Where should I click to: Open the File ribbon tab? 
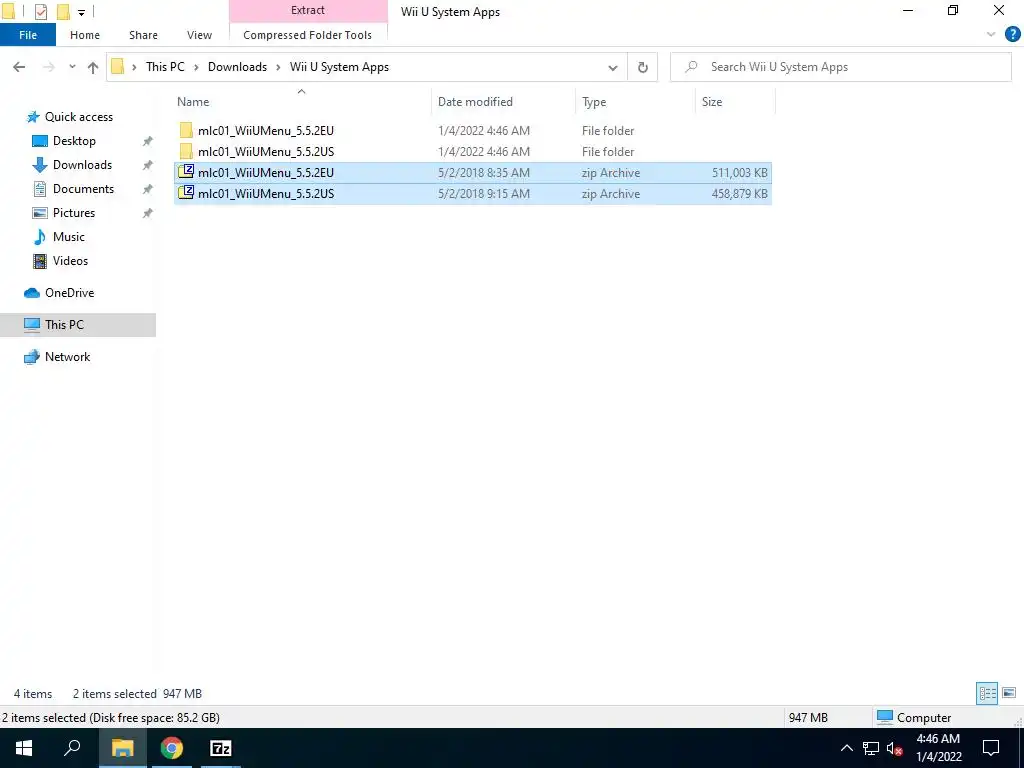click(28, 35)
